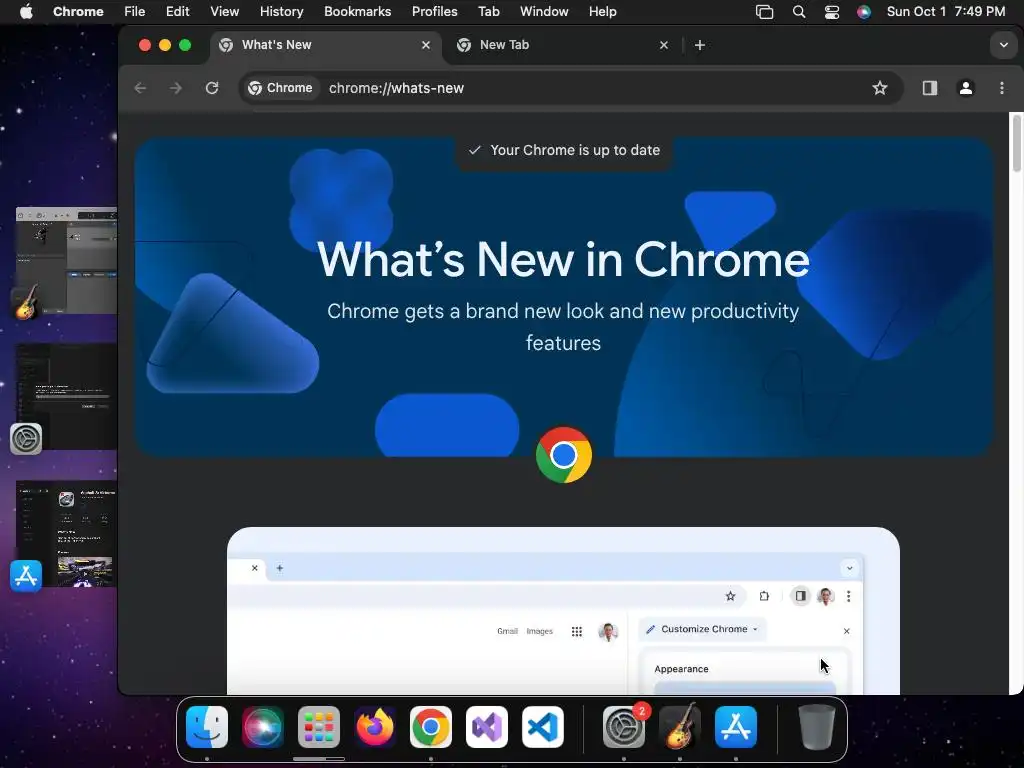This screenshot has width=1024, height=768.
Task: Click the apps grid icon in preview
Action: click(577, 632)
